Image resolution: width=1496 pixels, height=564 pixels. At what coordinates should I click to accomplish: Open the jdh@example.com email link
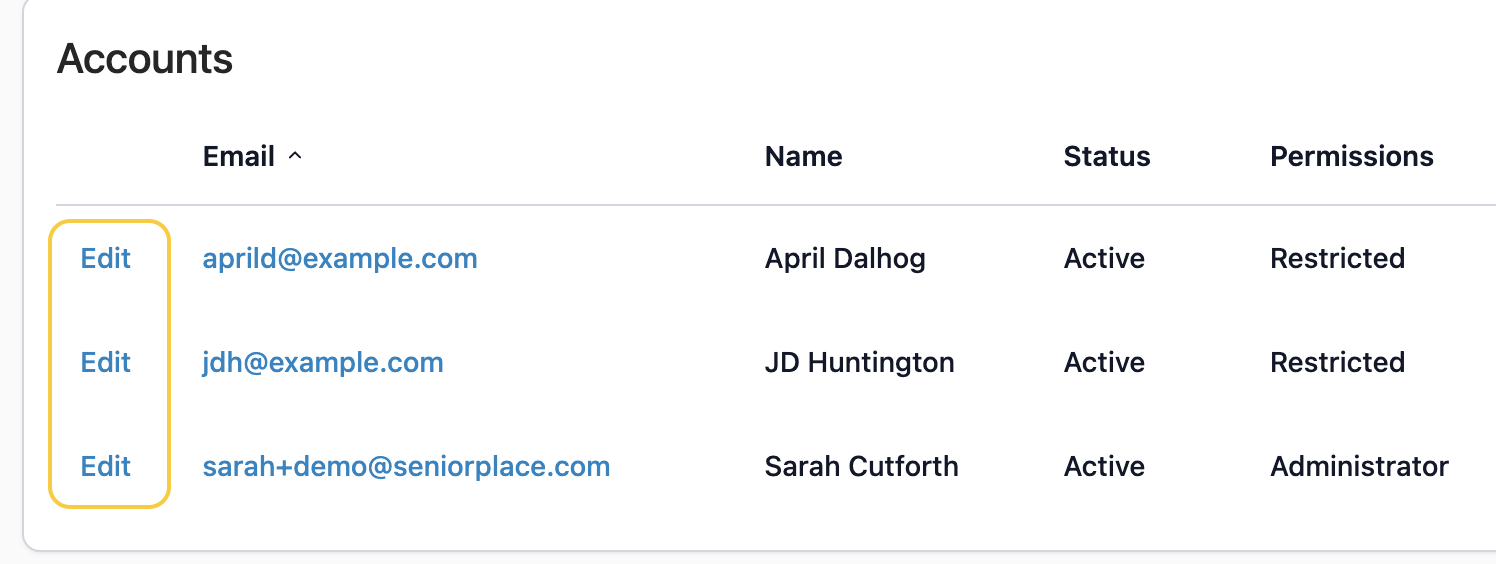323,362
